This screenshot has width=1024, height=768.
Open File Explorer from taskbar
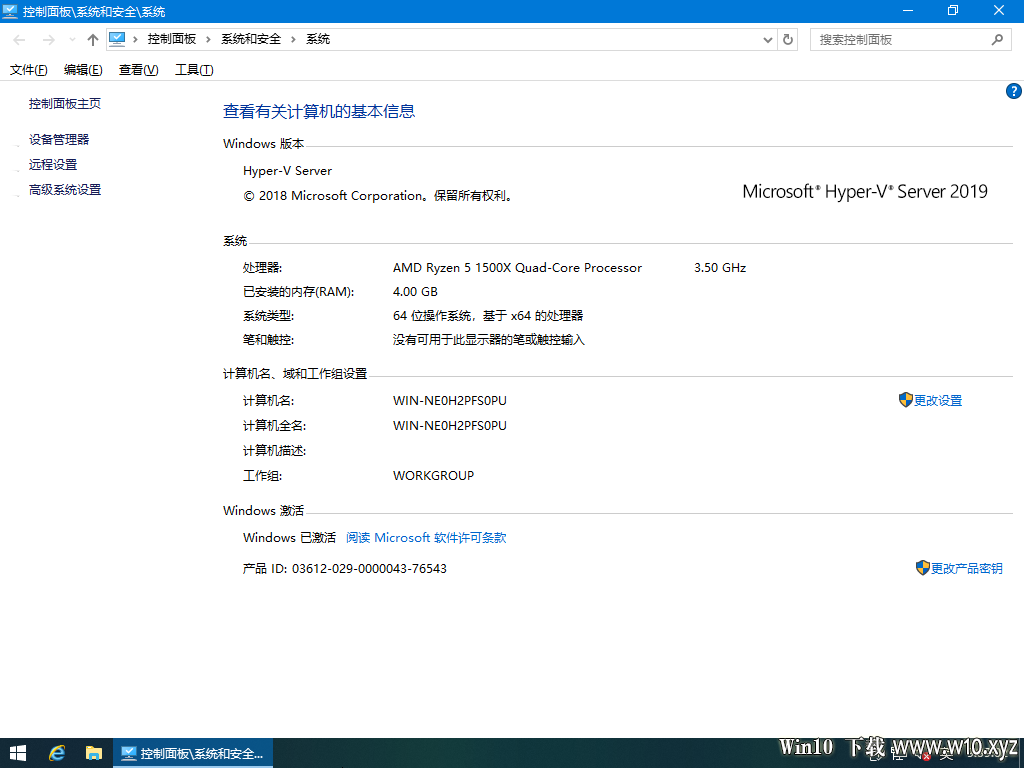94,753
